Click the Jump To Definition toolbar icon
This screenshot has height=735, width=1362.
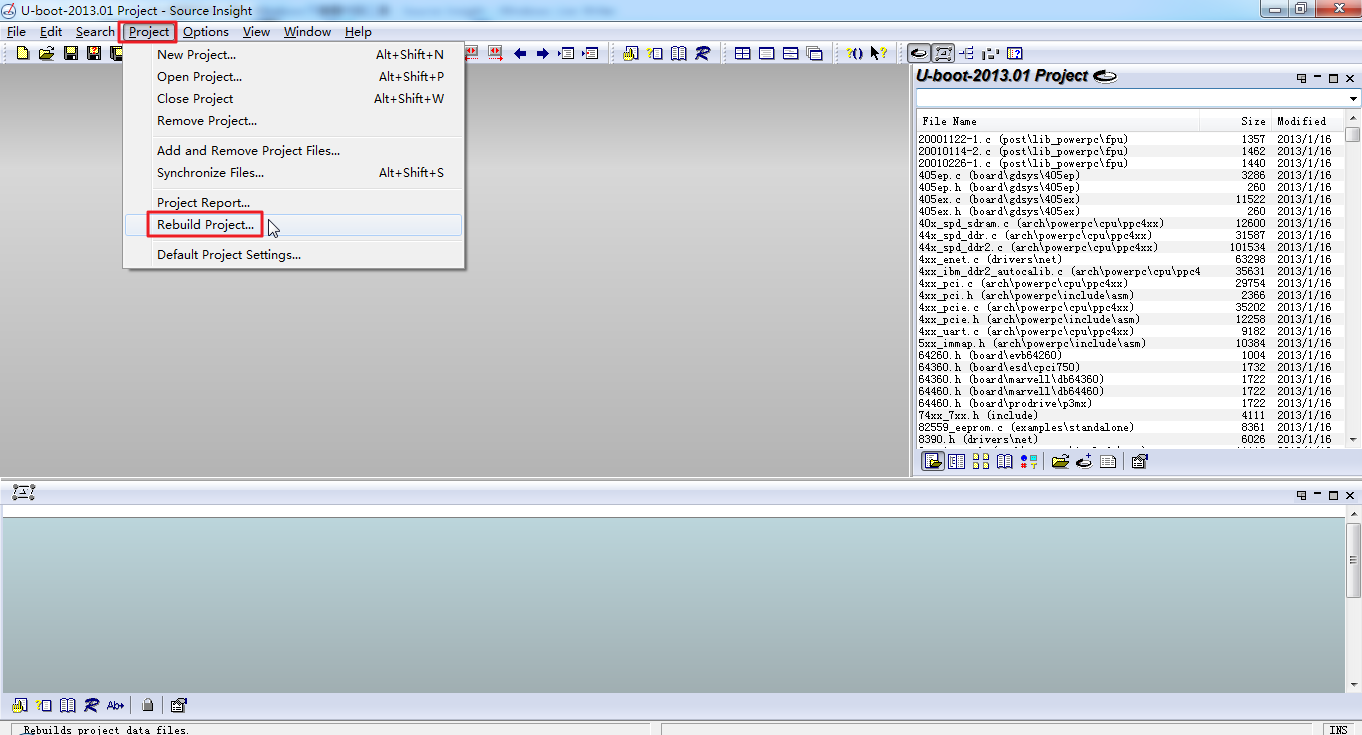coord(630,53)
